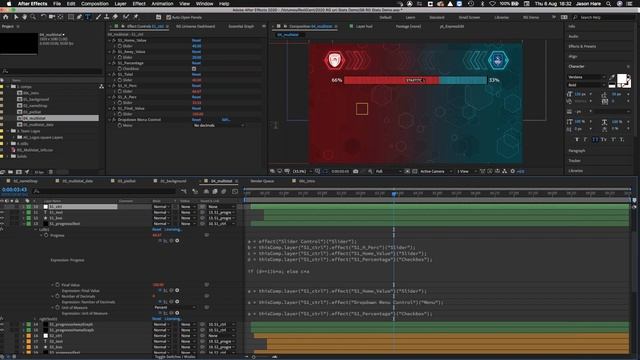This screenshot has width=640, height=360.
Task: Select the 04_multistat_data composition in project
Action: pyautogui.click(x=38, y=124)
